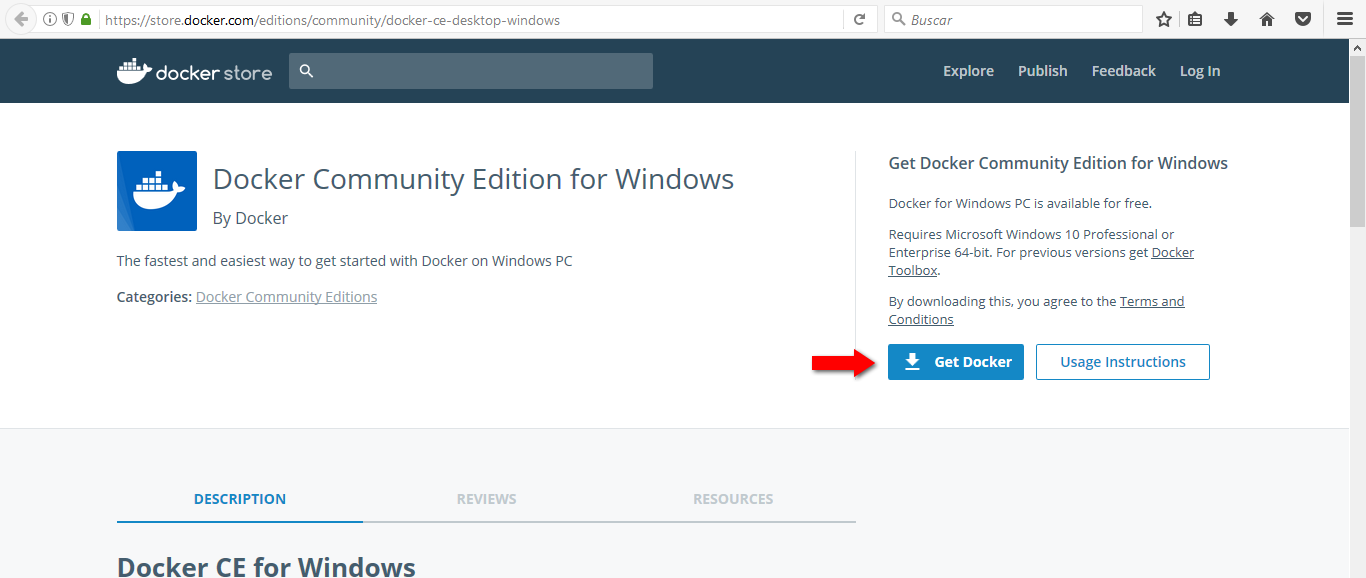Screen dimensions: 1366x578
Task: Reload the page with the refresh icon
Action: click(859, 20)
